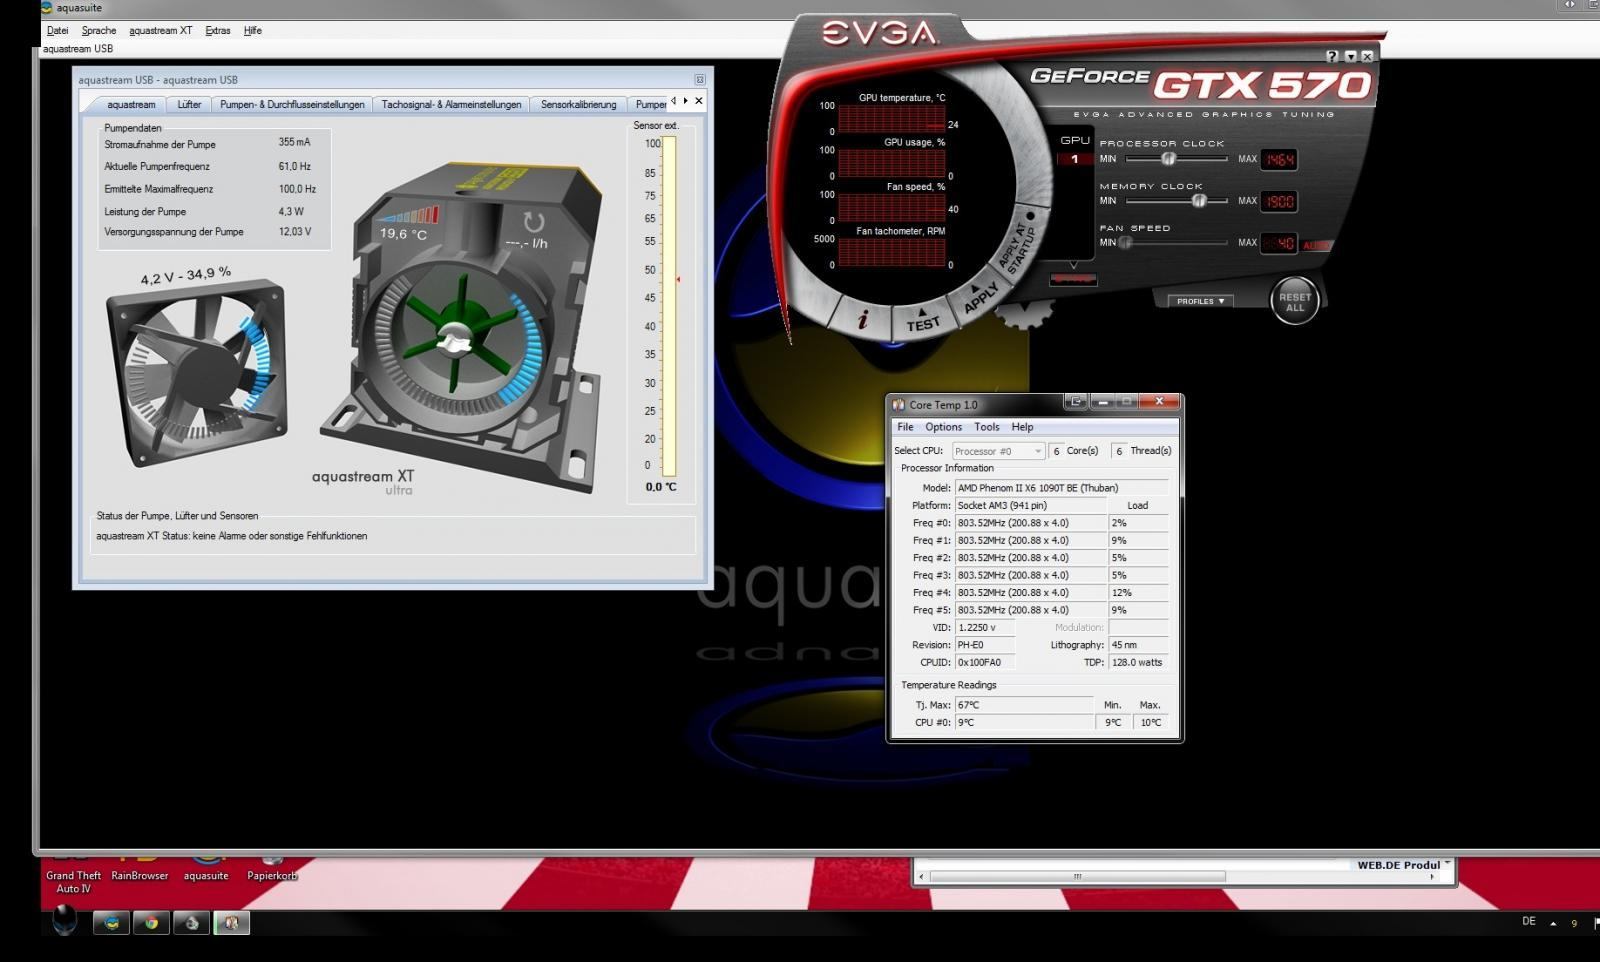
Task: Click the aquasuite logo in the title bar
Action: pyautogui.click(x=47, y=7)
